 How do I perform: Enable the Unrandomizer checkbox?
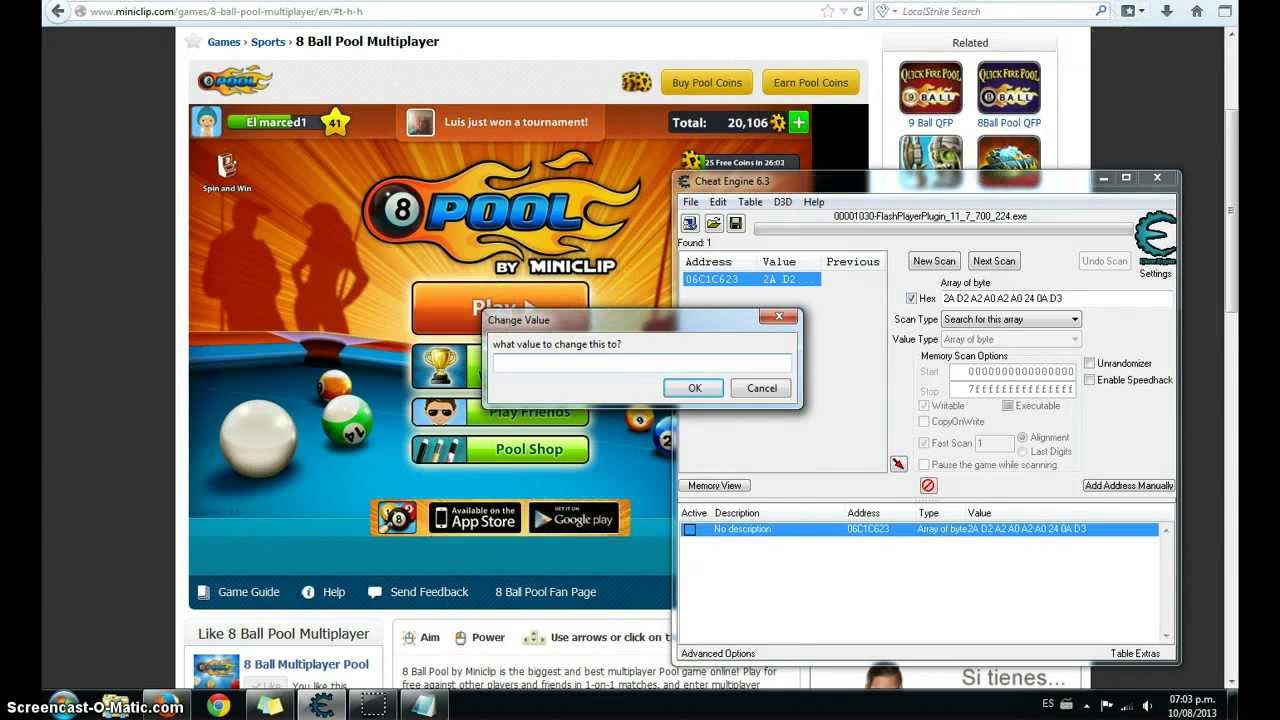tap(1089, 363)
